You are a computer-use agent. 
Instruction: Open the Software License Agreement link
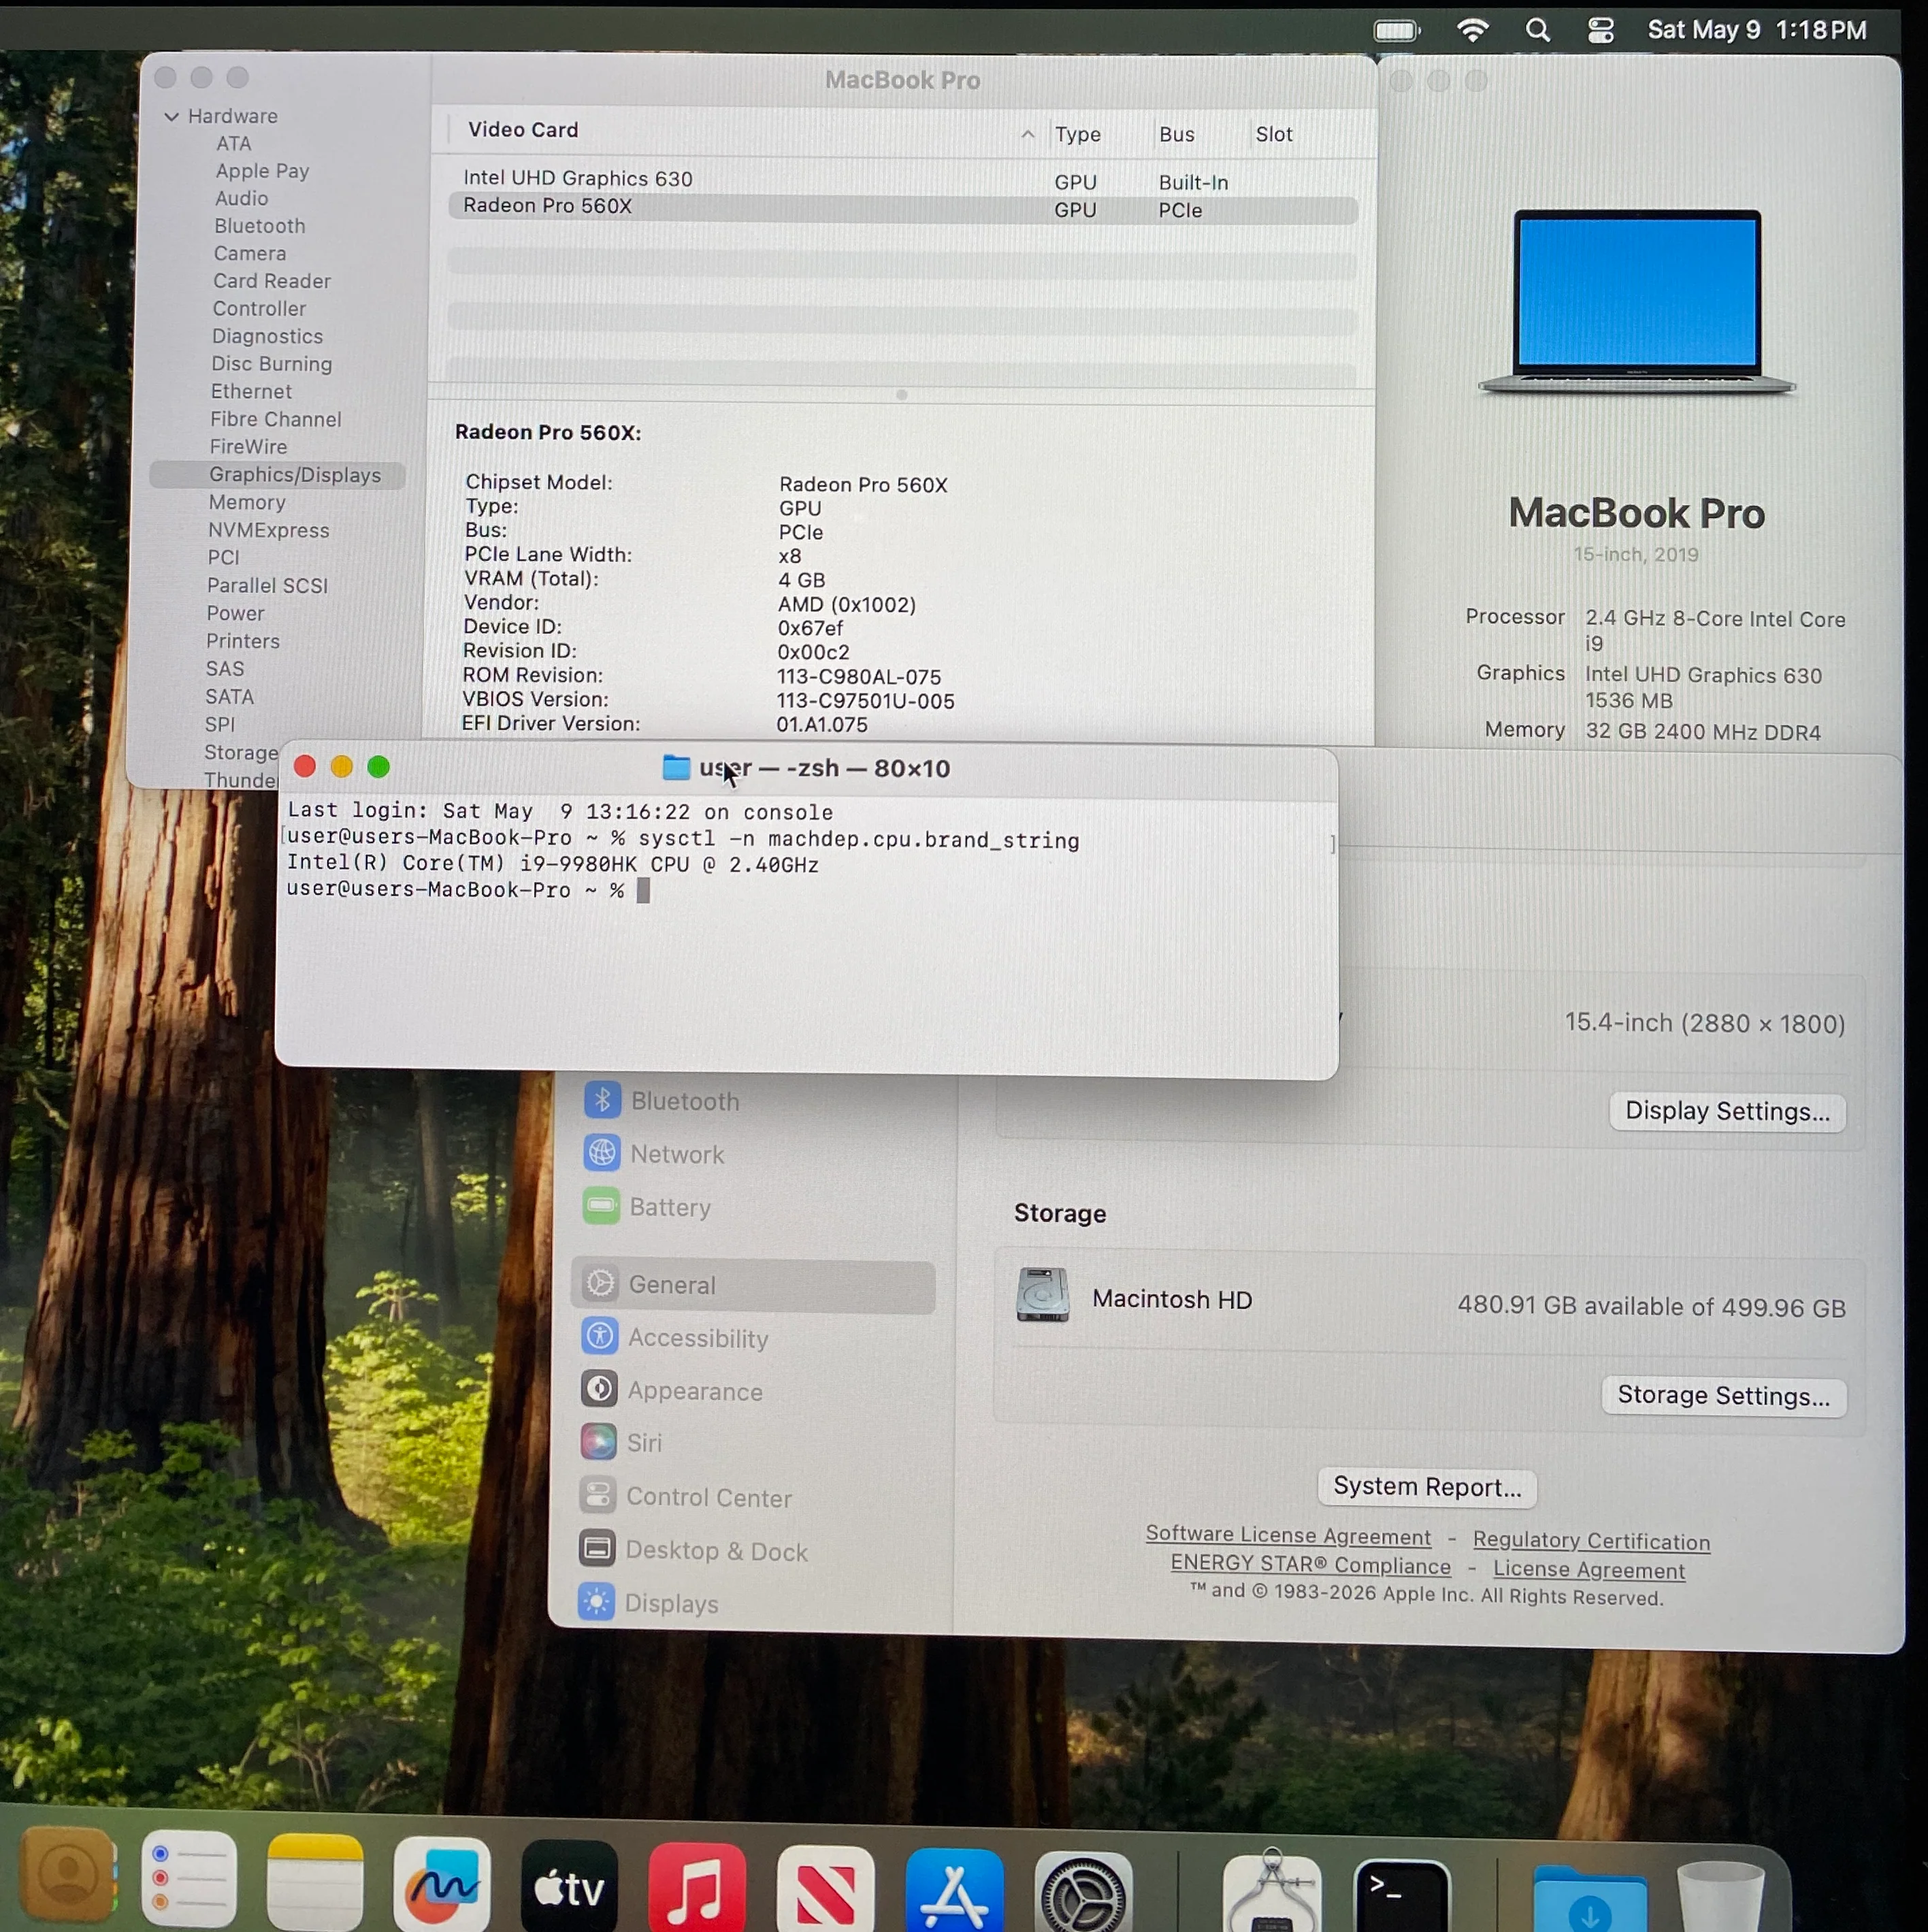pyautogui.click(x=1288, y=1535)
